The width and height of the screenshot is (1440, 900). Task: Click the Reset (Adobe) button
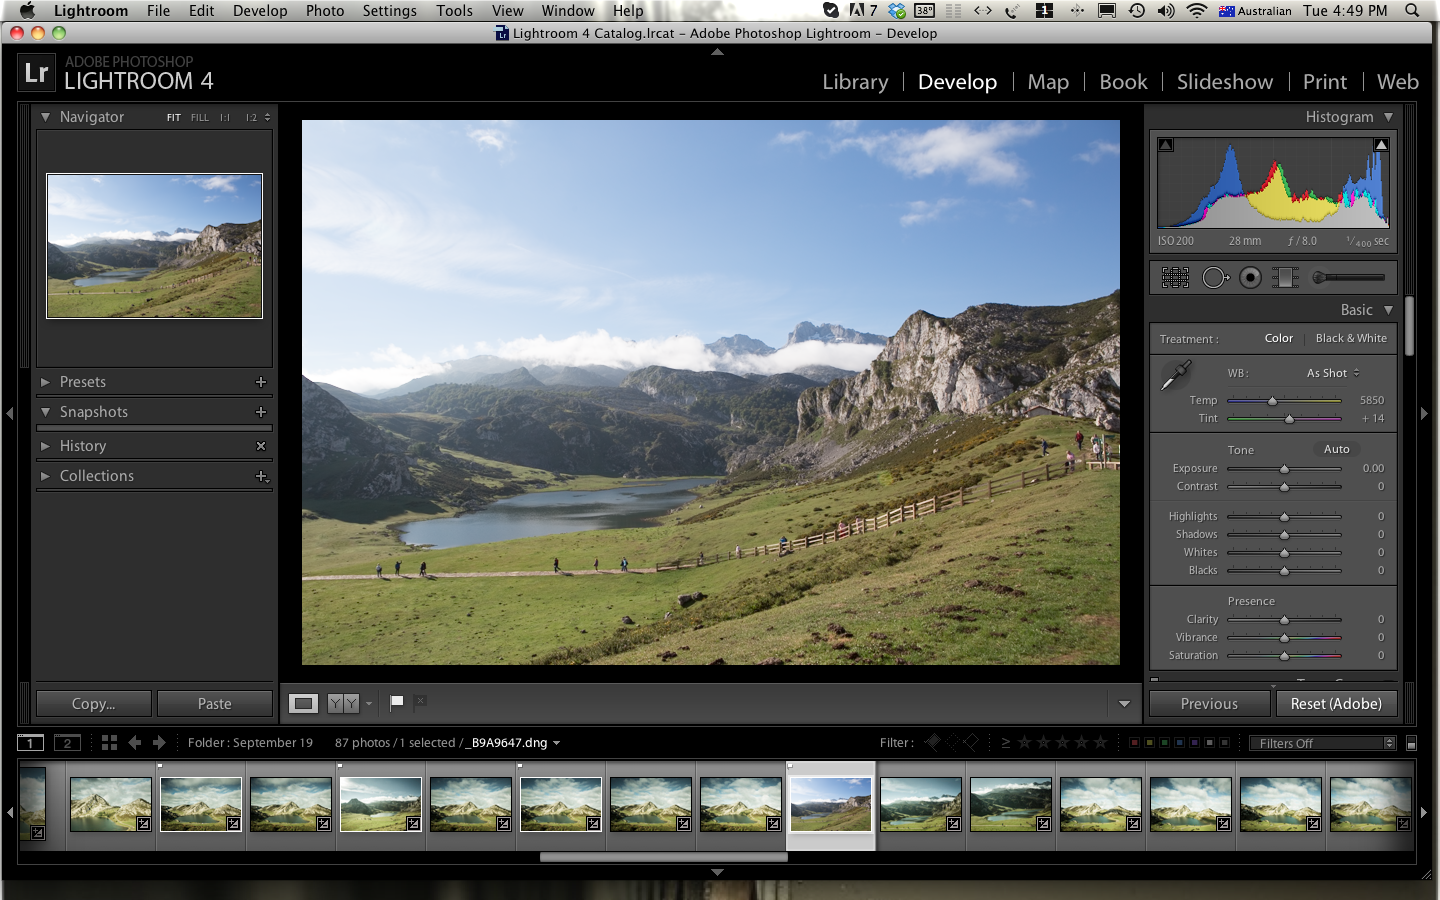(x=1337, y=703)
